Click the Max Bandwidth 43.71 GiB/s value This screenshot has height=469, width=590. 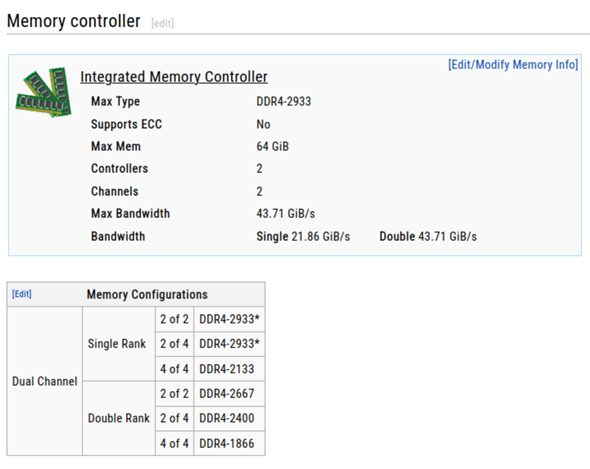286,214
